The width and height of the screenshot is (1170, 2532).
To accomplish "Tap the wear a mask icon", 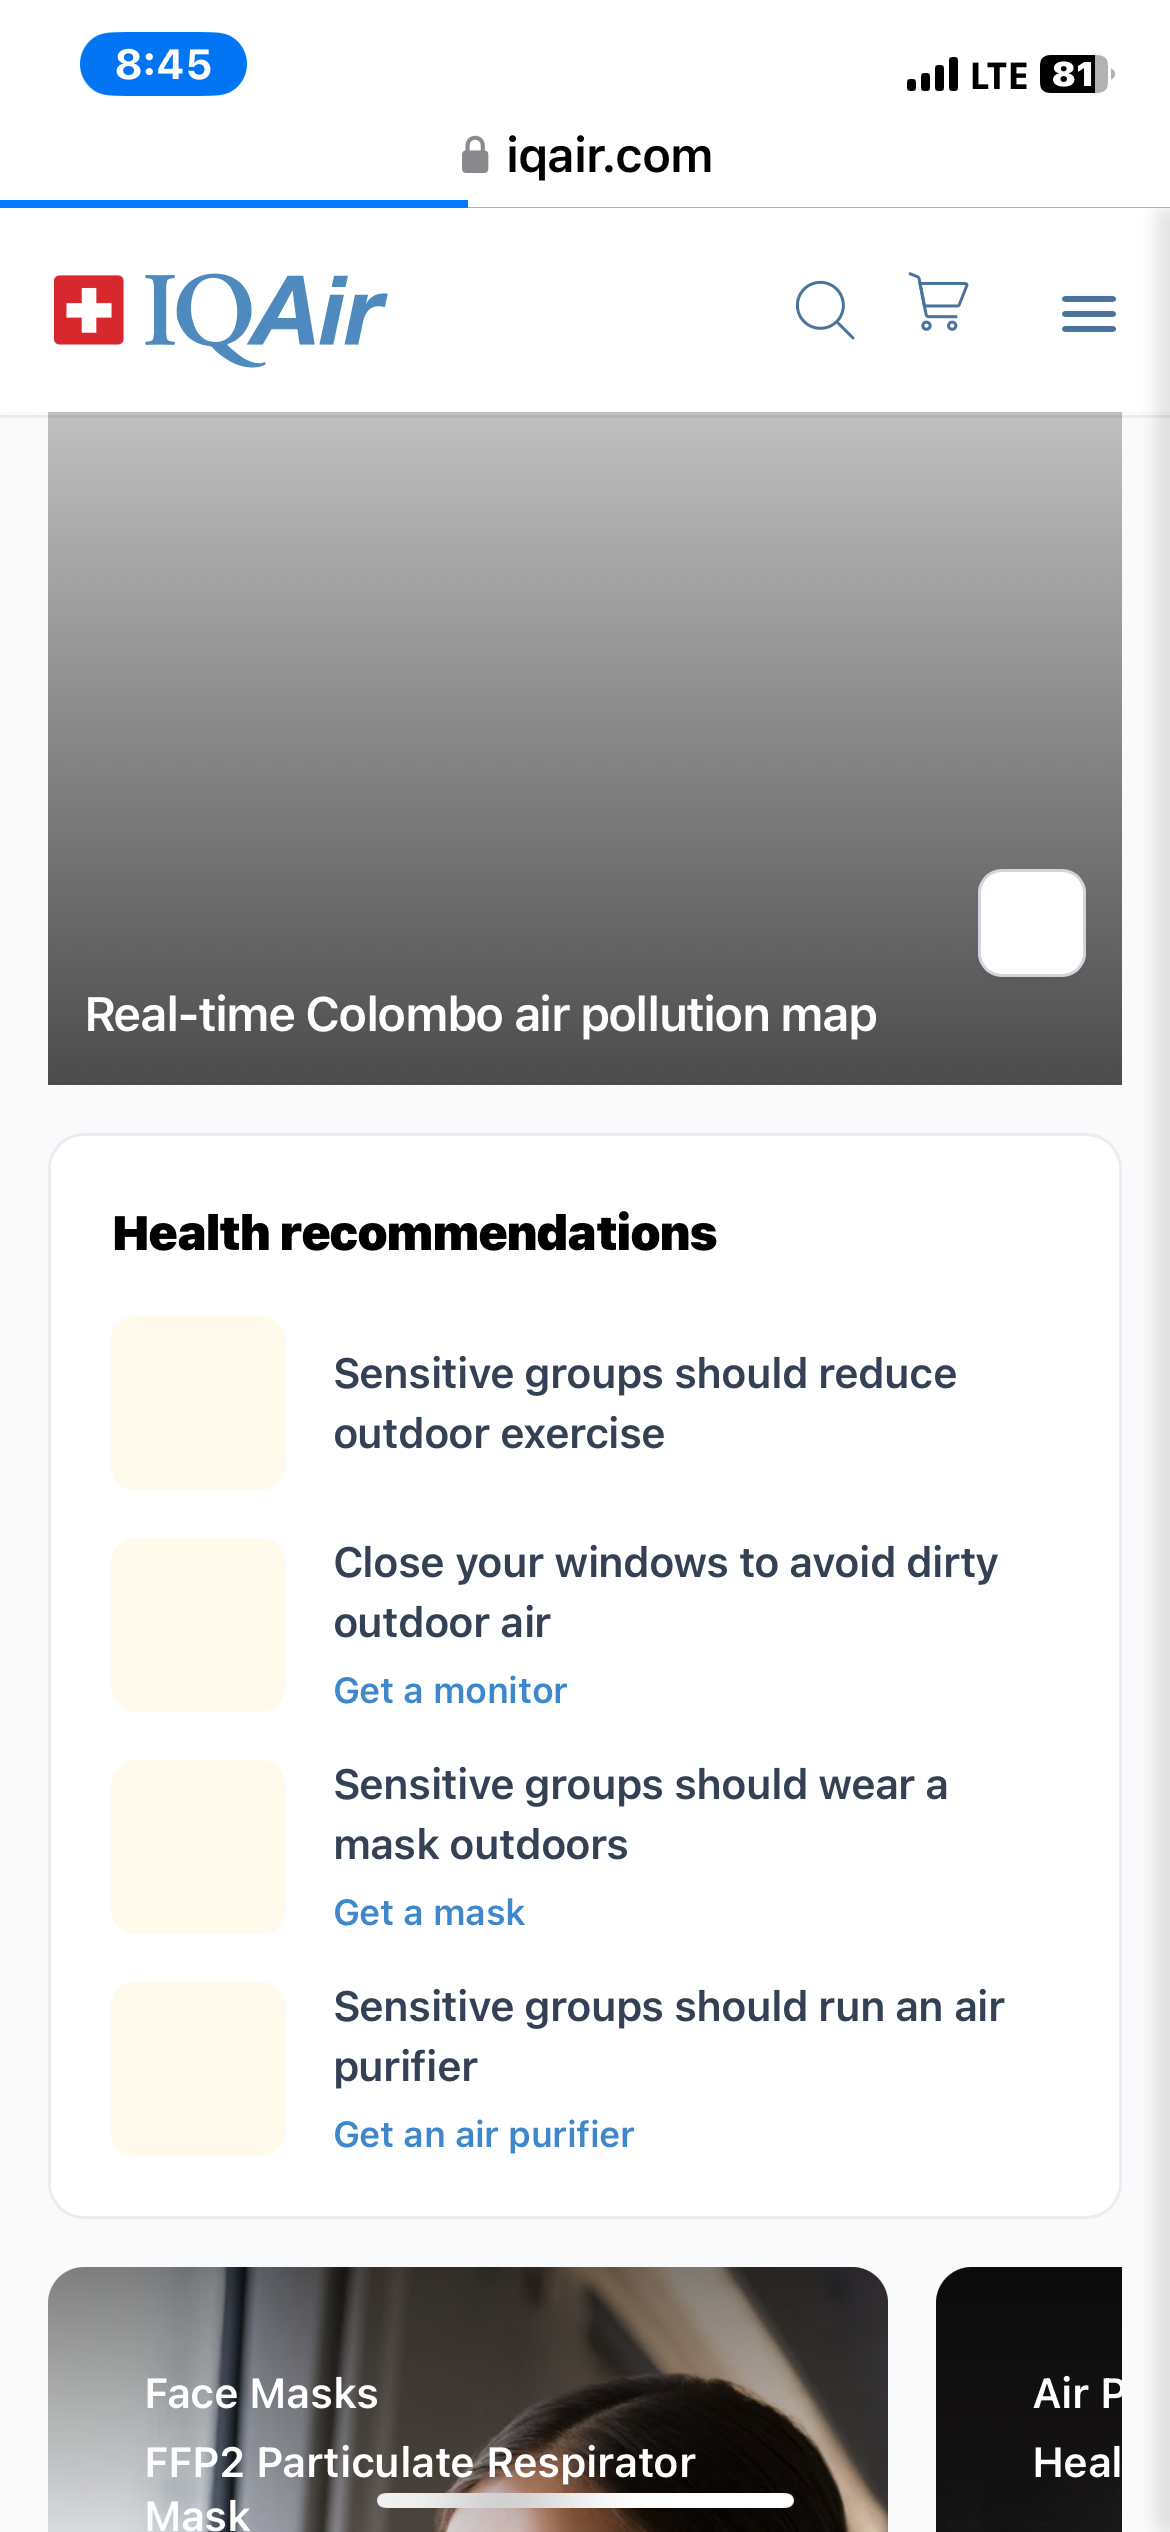I will [x=198, y=1846].
